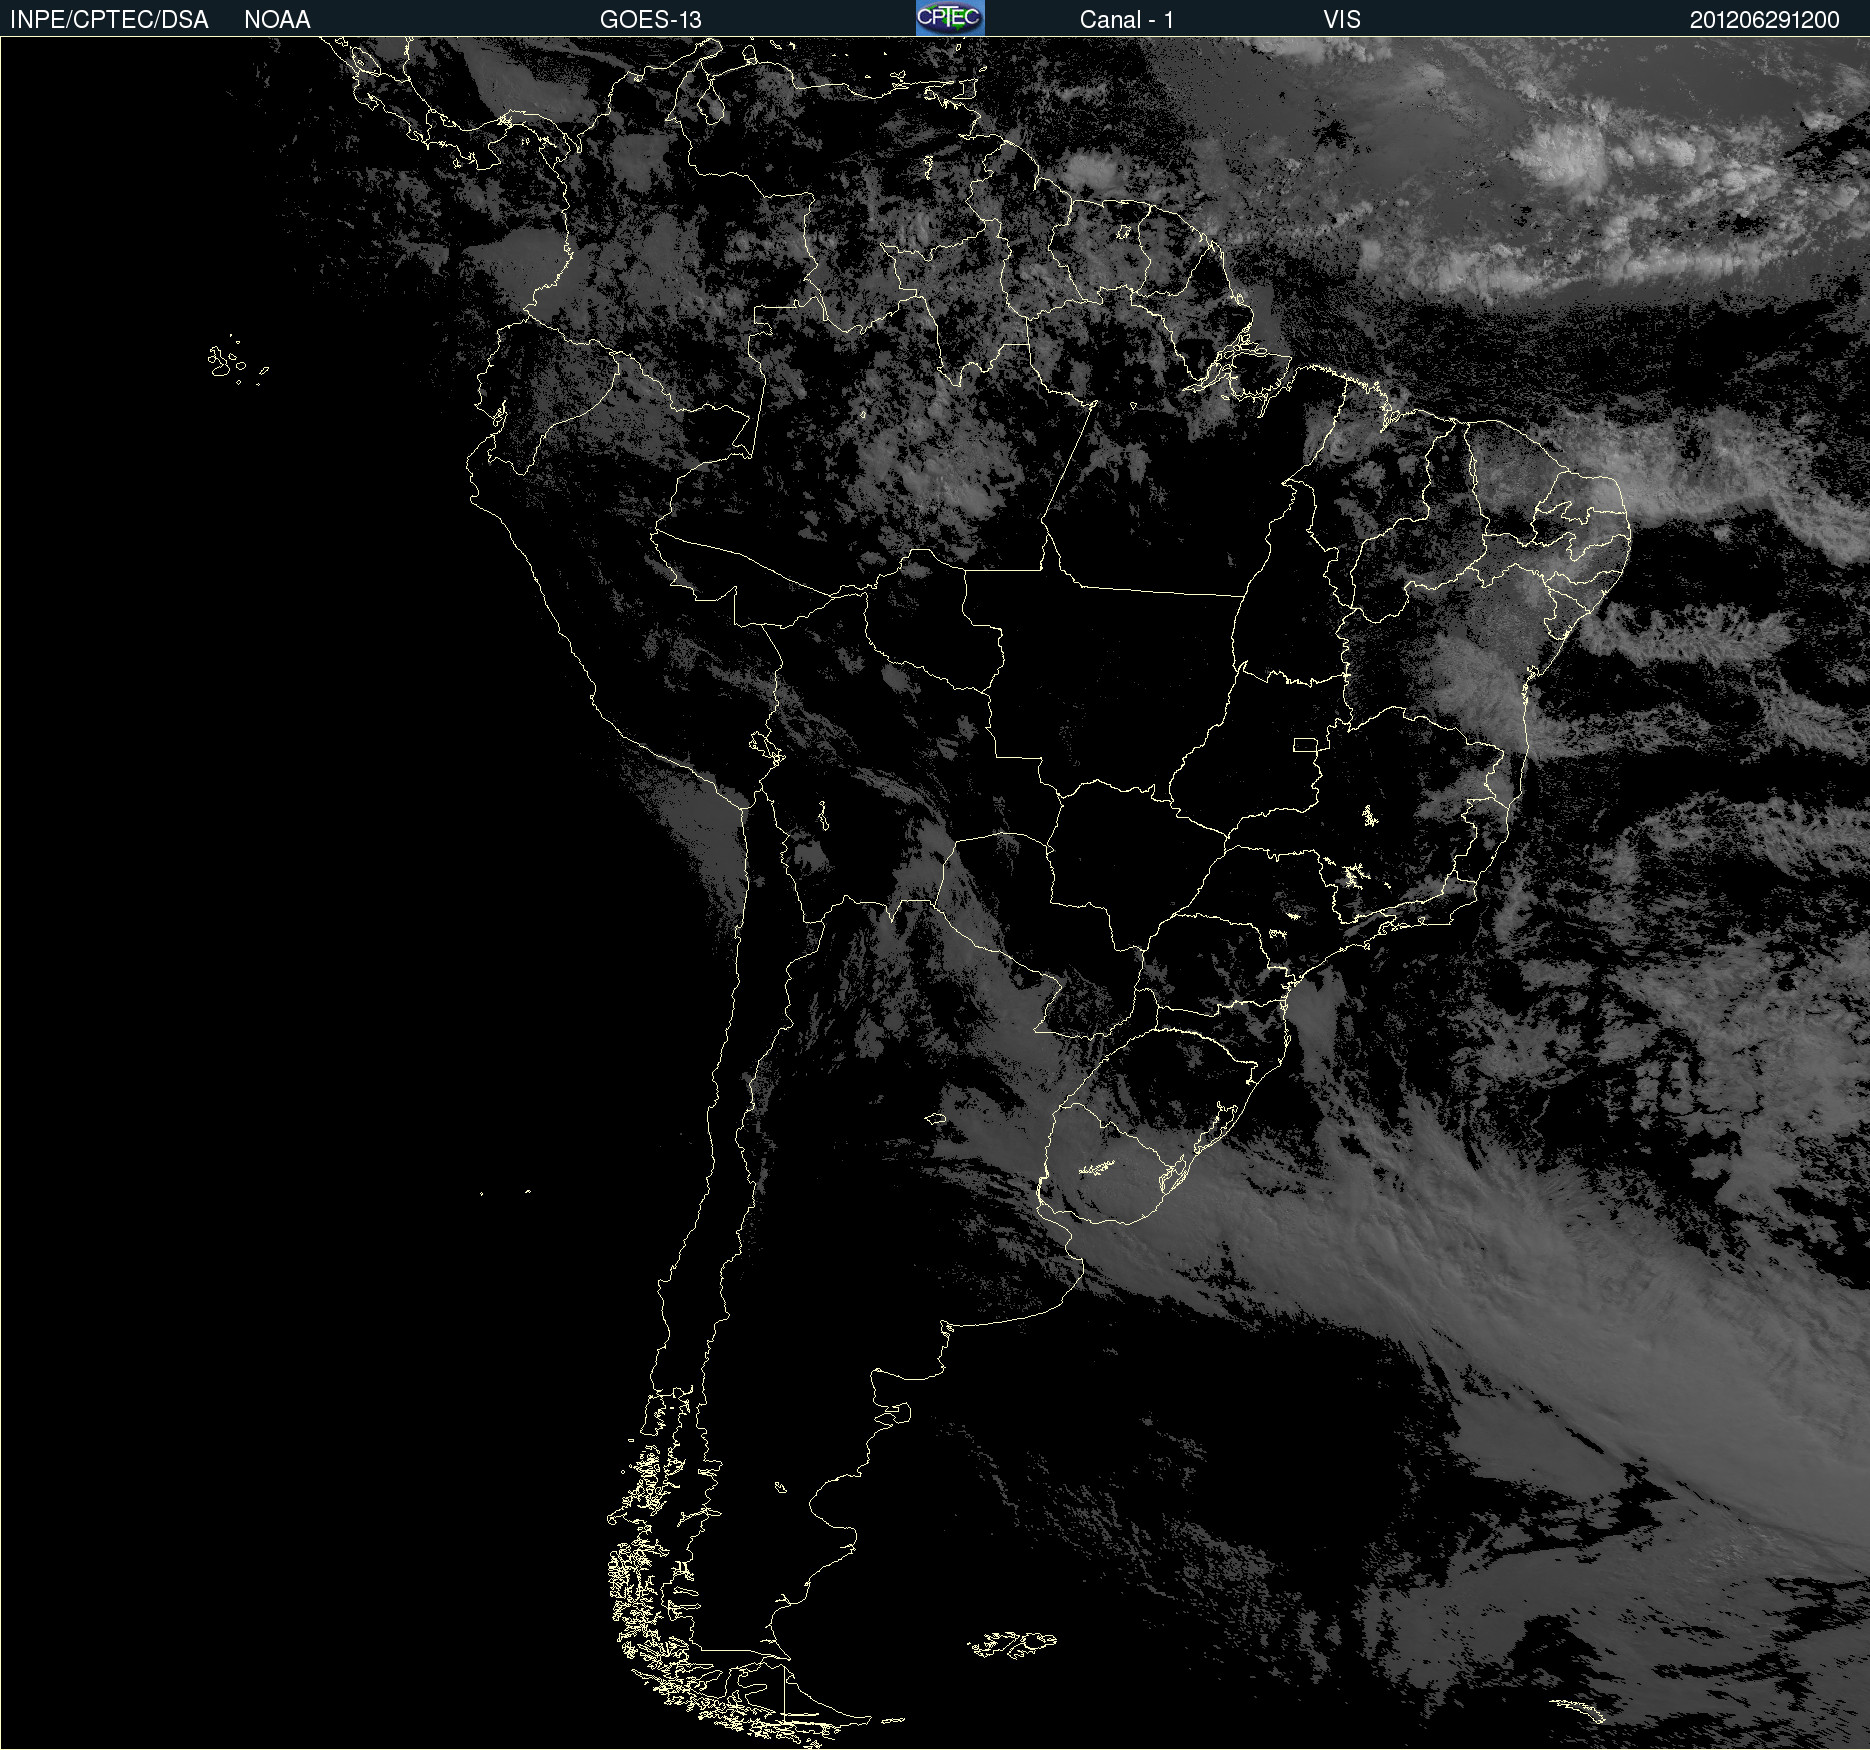The image size is (1870, 1750).
Task: Click the CPTEC logo in header
Action: [x=950, y=18]
